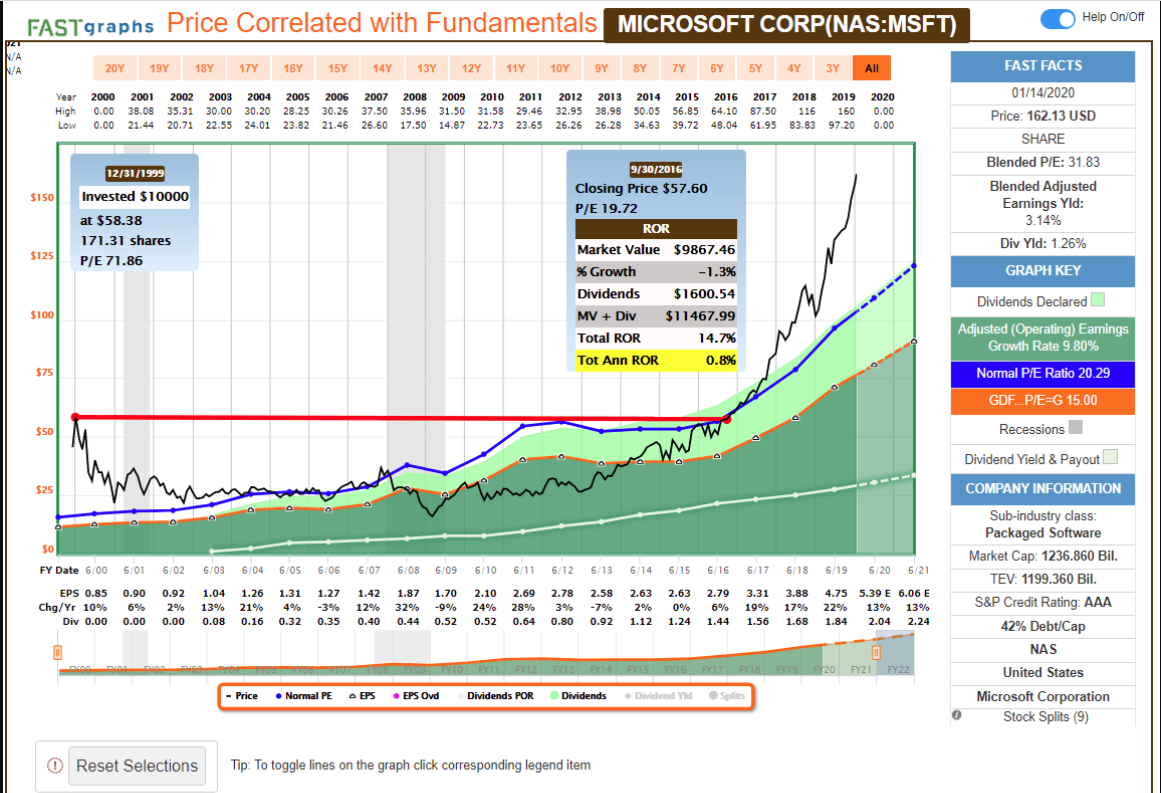This screenshot has width=1161, height=793.
Task: Select the 16Y time range tab
Action: (292, 68)
